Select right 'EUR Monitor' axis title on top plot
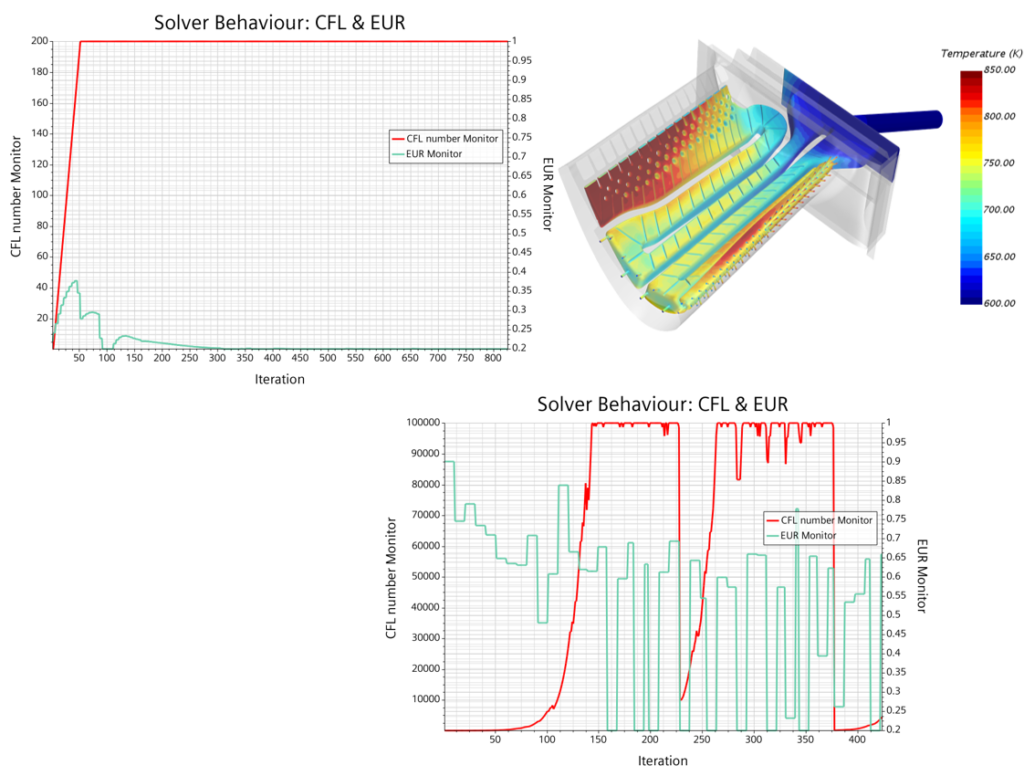This screenshot has width=1024, height=776. pyautogui.click(x=547, y=194)
